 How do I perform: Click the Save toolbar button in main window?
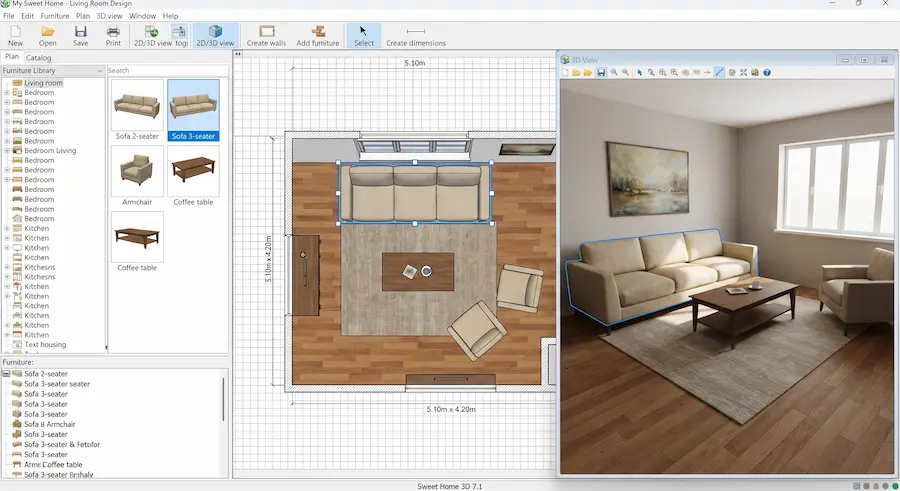tap(80, 36)
